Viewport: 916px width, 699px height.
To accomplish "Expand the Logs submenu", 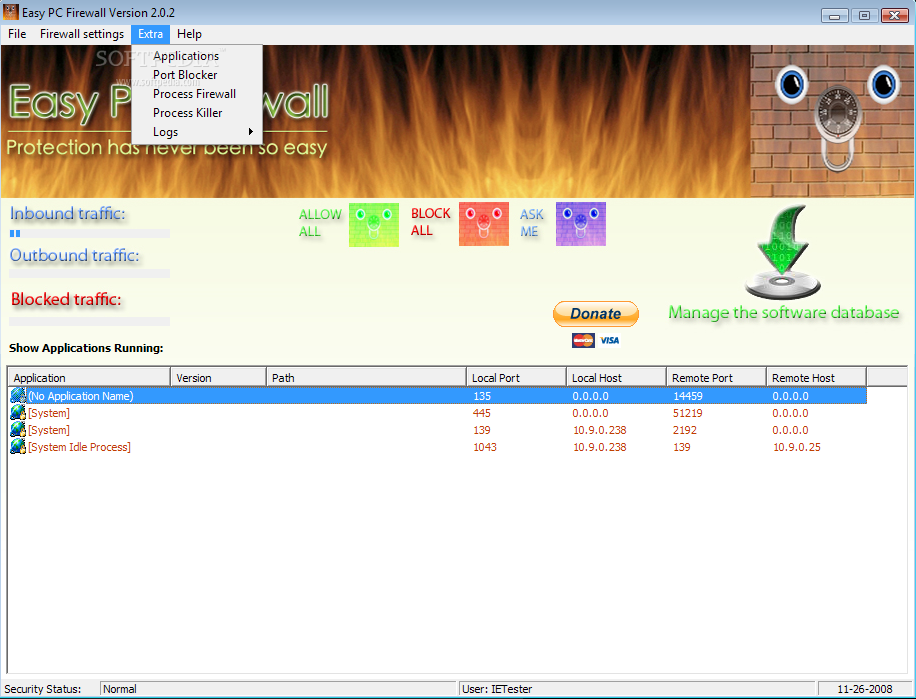I will (x=197, y=132).
